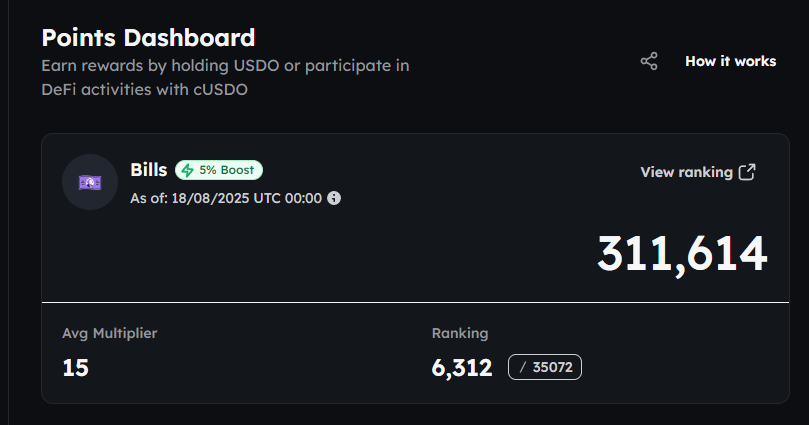This screenshot has height=425, width=809.
Task: Click the share icon near How it works
Action: [x=649, y=62]
